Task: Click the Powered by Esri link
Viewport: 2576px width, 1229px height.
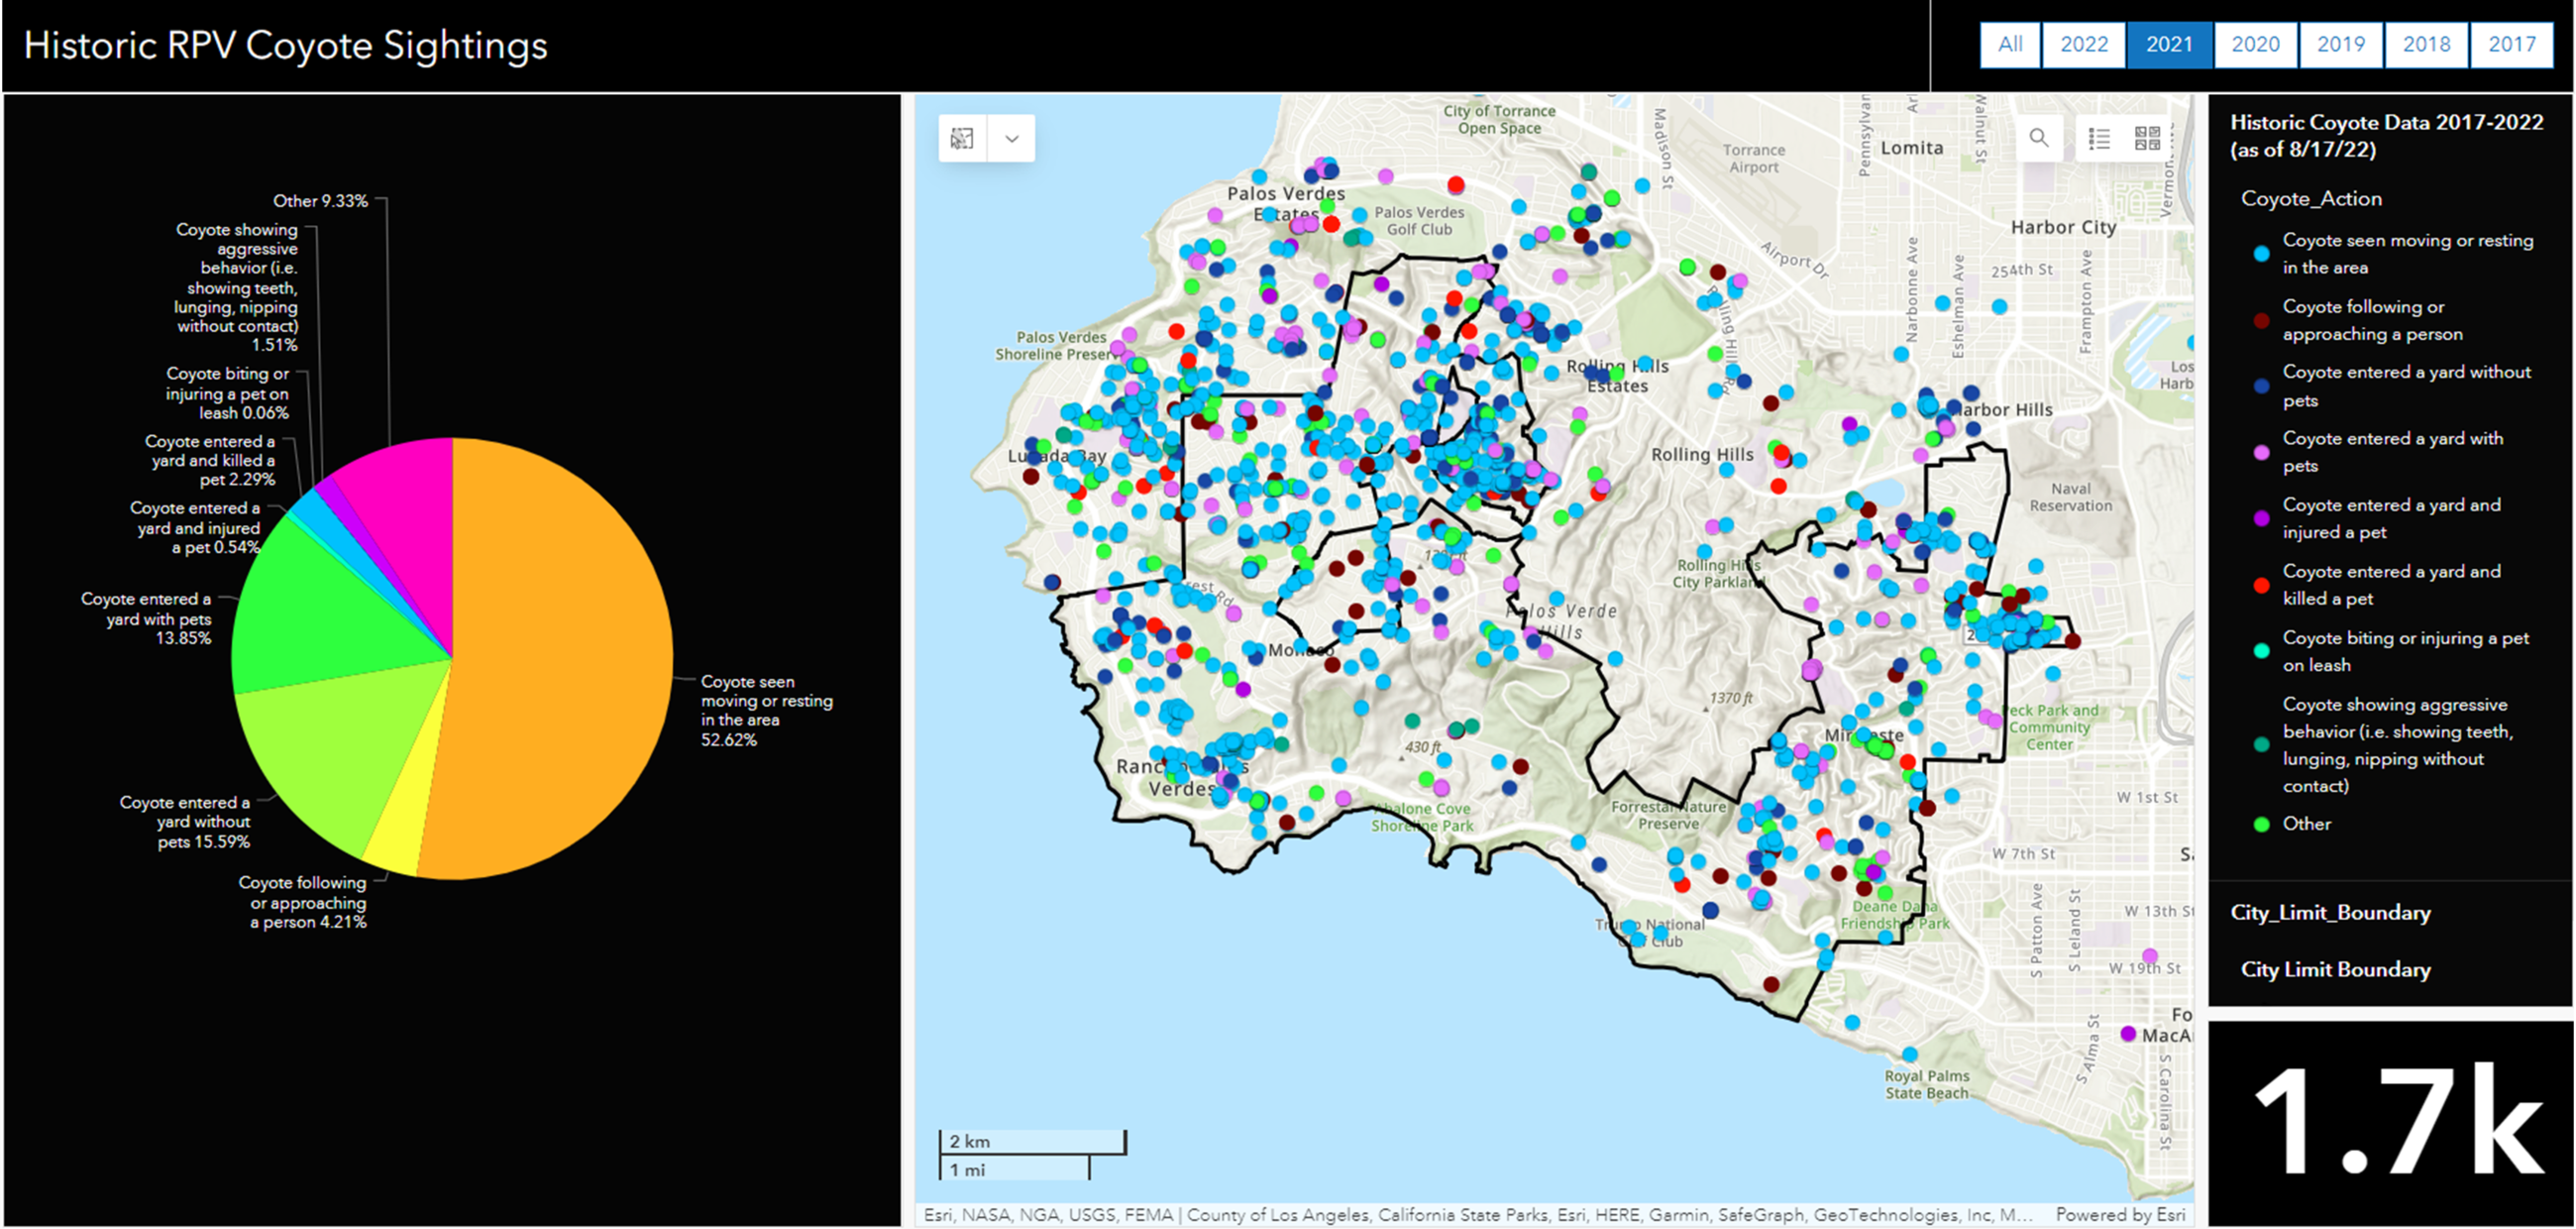Action: tap(2119, 1214)
